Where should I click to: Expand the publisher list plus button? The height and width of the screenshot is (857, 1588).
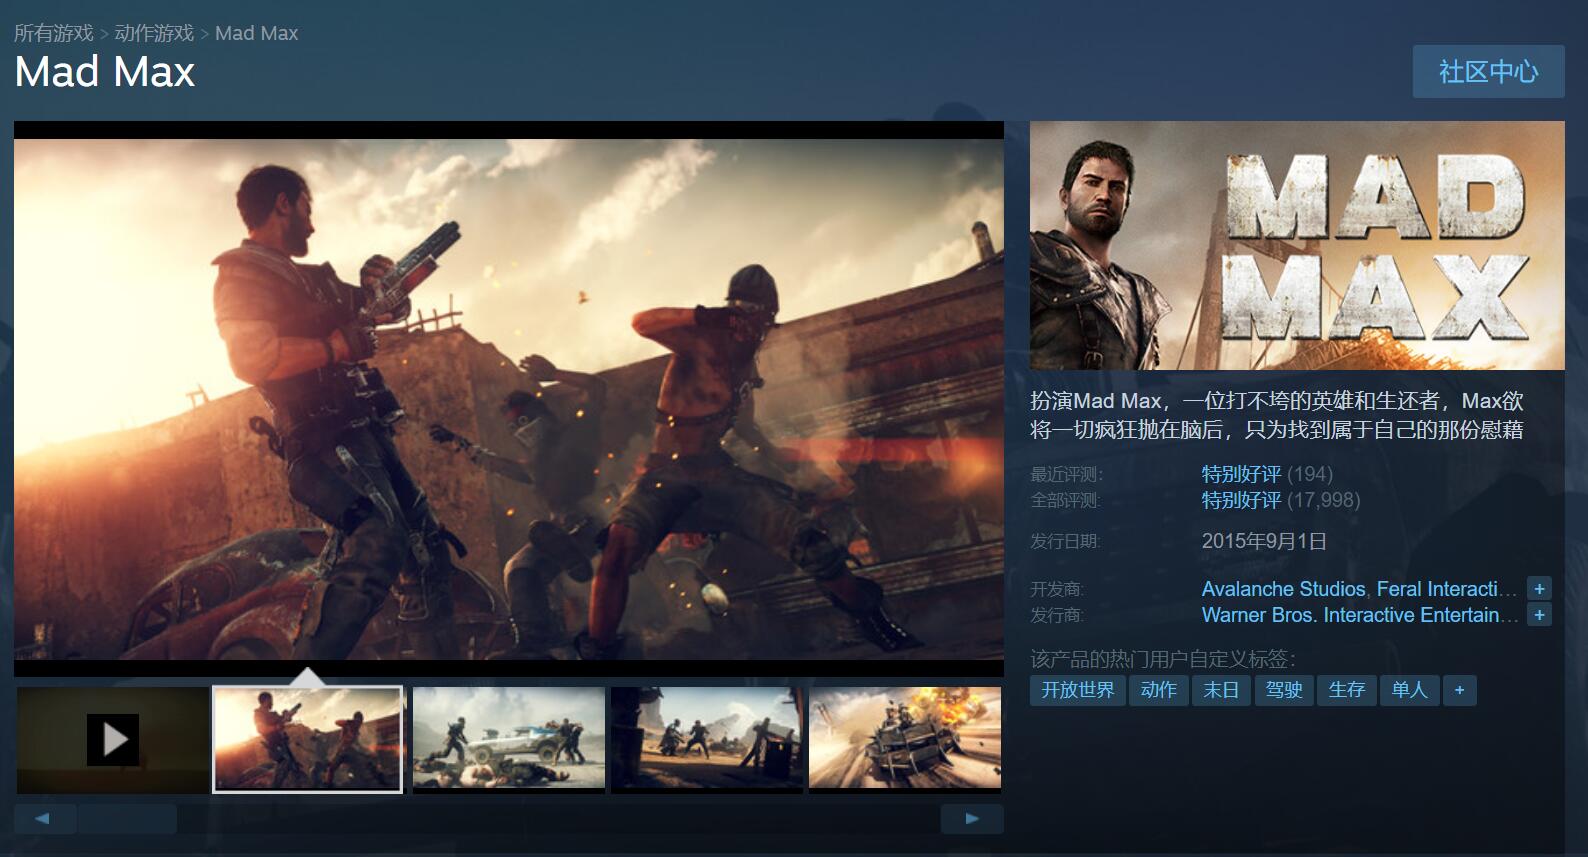(x=1540, y=615)
